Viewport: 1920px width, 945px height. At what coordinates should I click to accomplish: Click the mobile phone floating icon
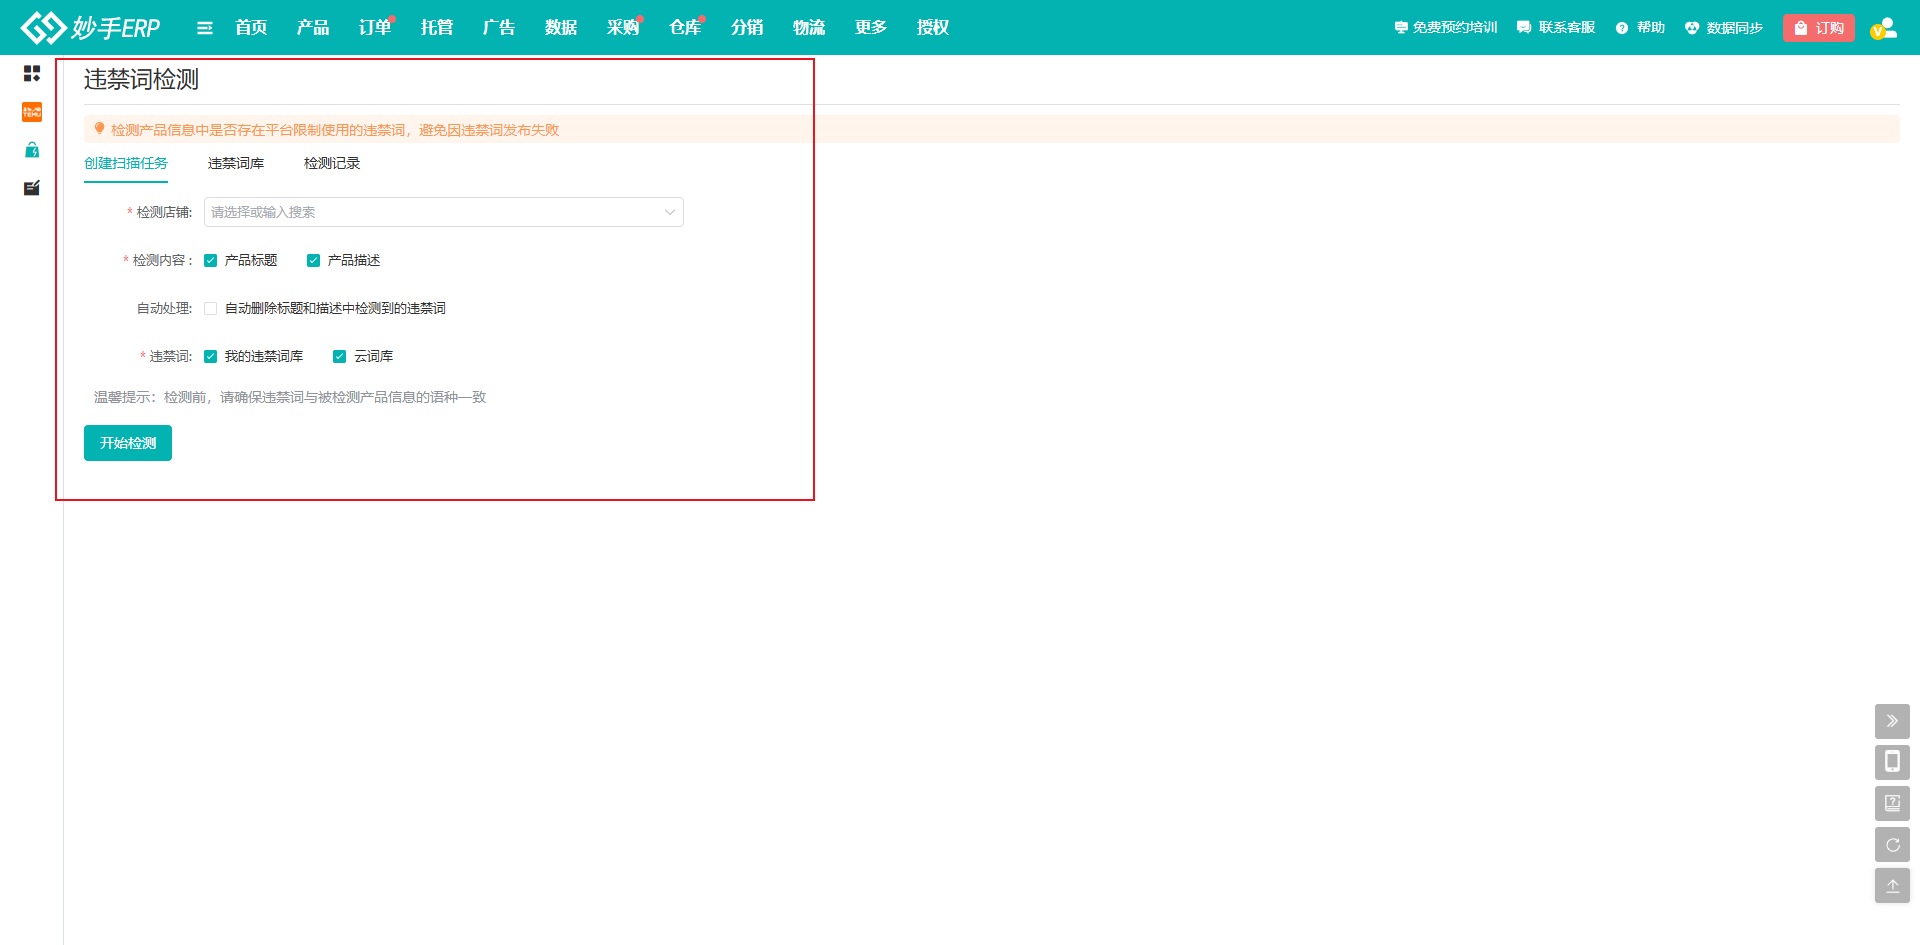tap(1892, 762)
